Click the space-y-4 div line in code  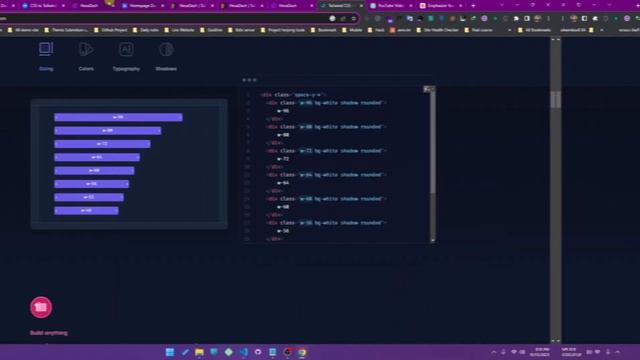pyautogui.click(x=293, y=95)
